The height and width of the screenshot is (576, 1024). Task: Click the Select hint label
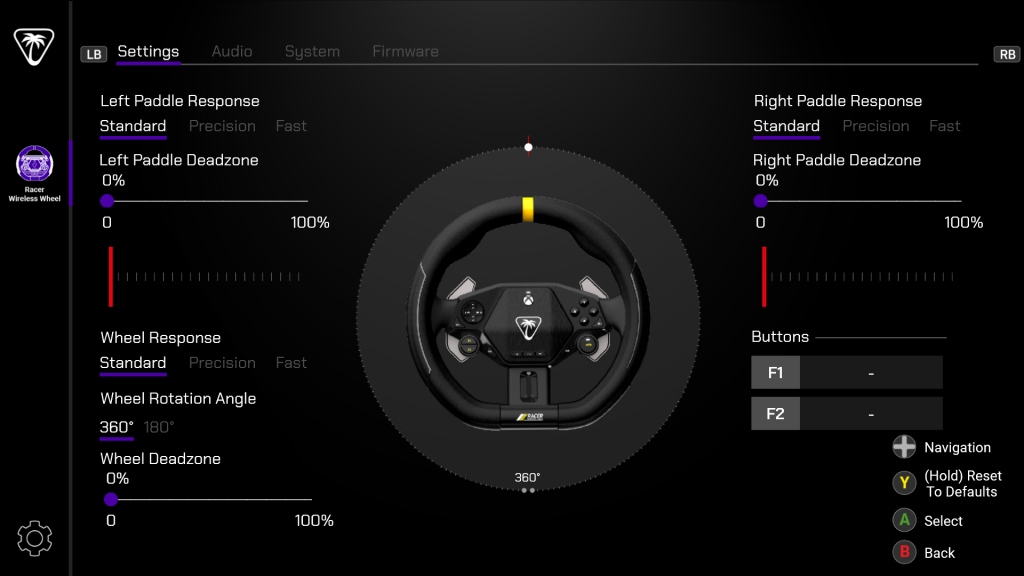coord(943,521)
